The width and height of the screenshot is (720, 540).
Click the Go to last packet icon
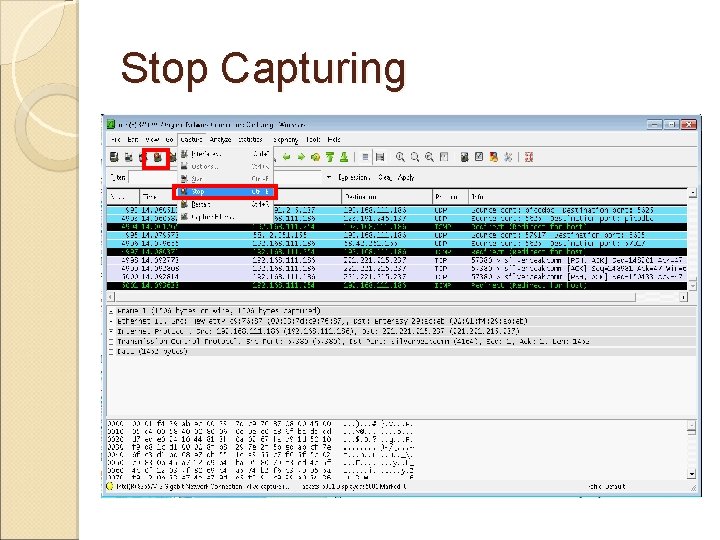click(x=344, y=157)
